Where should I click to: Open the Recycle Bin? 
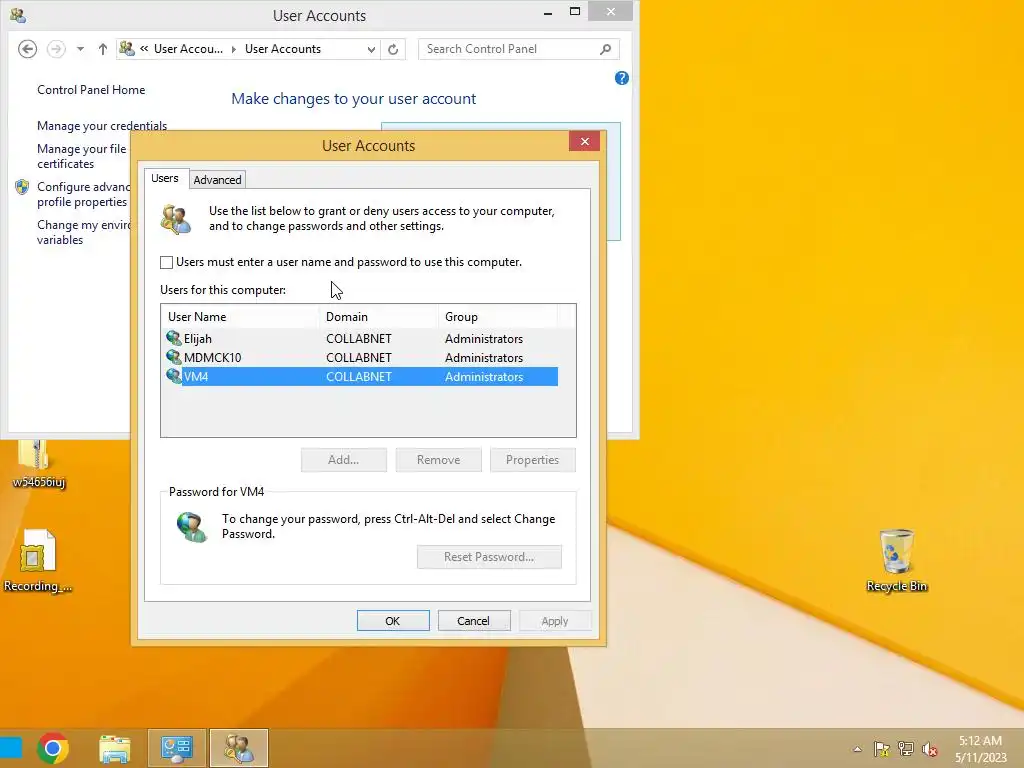pos(897,552)
